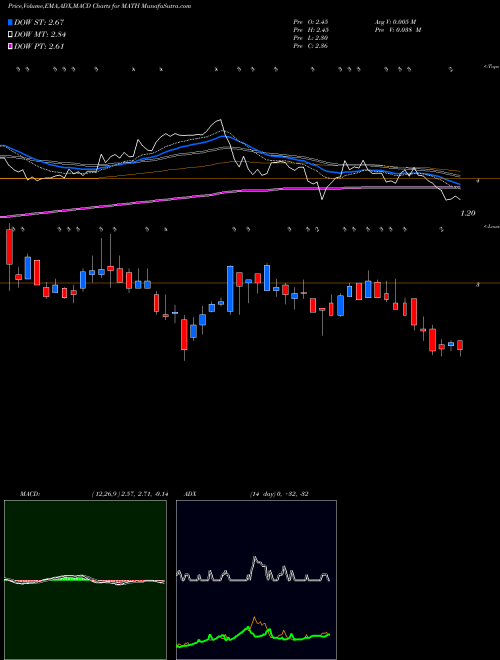Click the '1.20' price label
Viewport: 500px width, 660px height.
click(x=468, y=213)
